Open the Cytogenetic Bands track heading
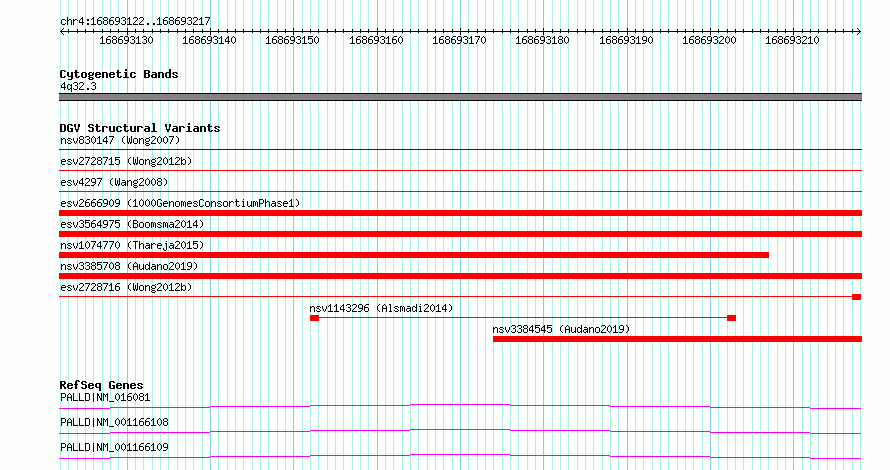Image resolution: width=890 pixels, height=470 pixels. click(119, 74)
